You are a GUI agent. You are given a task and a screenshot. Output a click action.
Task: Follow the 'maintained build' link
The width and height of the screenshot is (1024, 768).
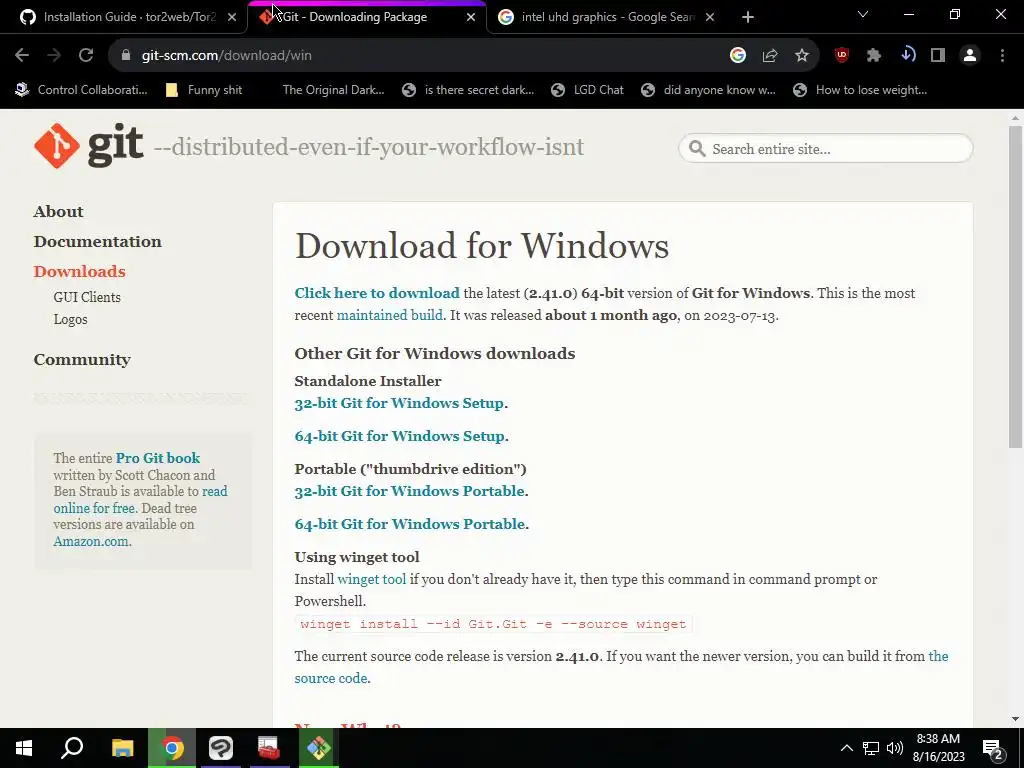tap(389, 315)
